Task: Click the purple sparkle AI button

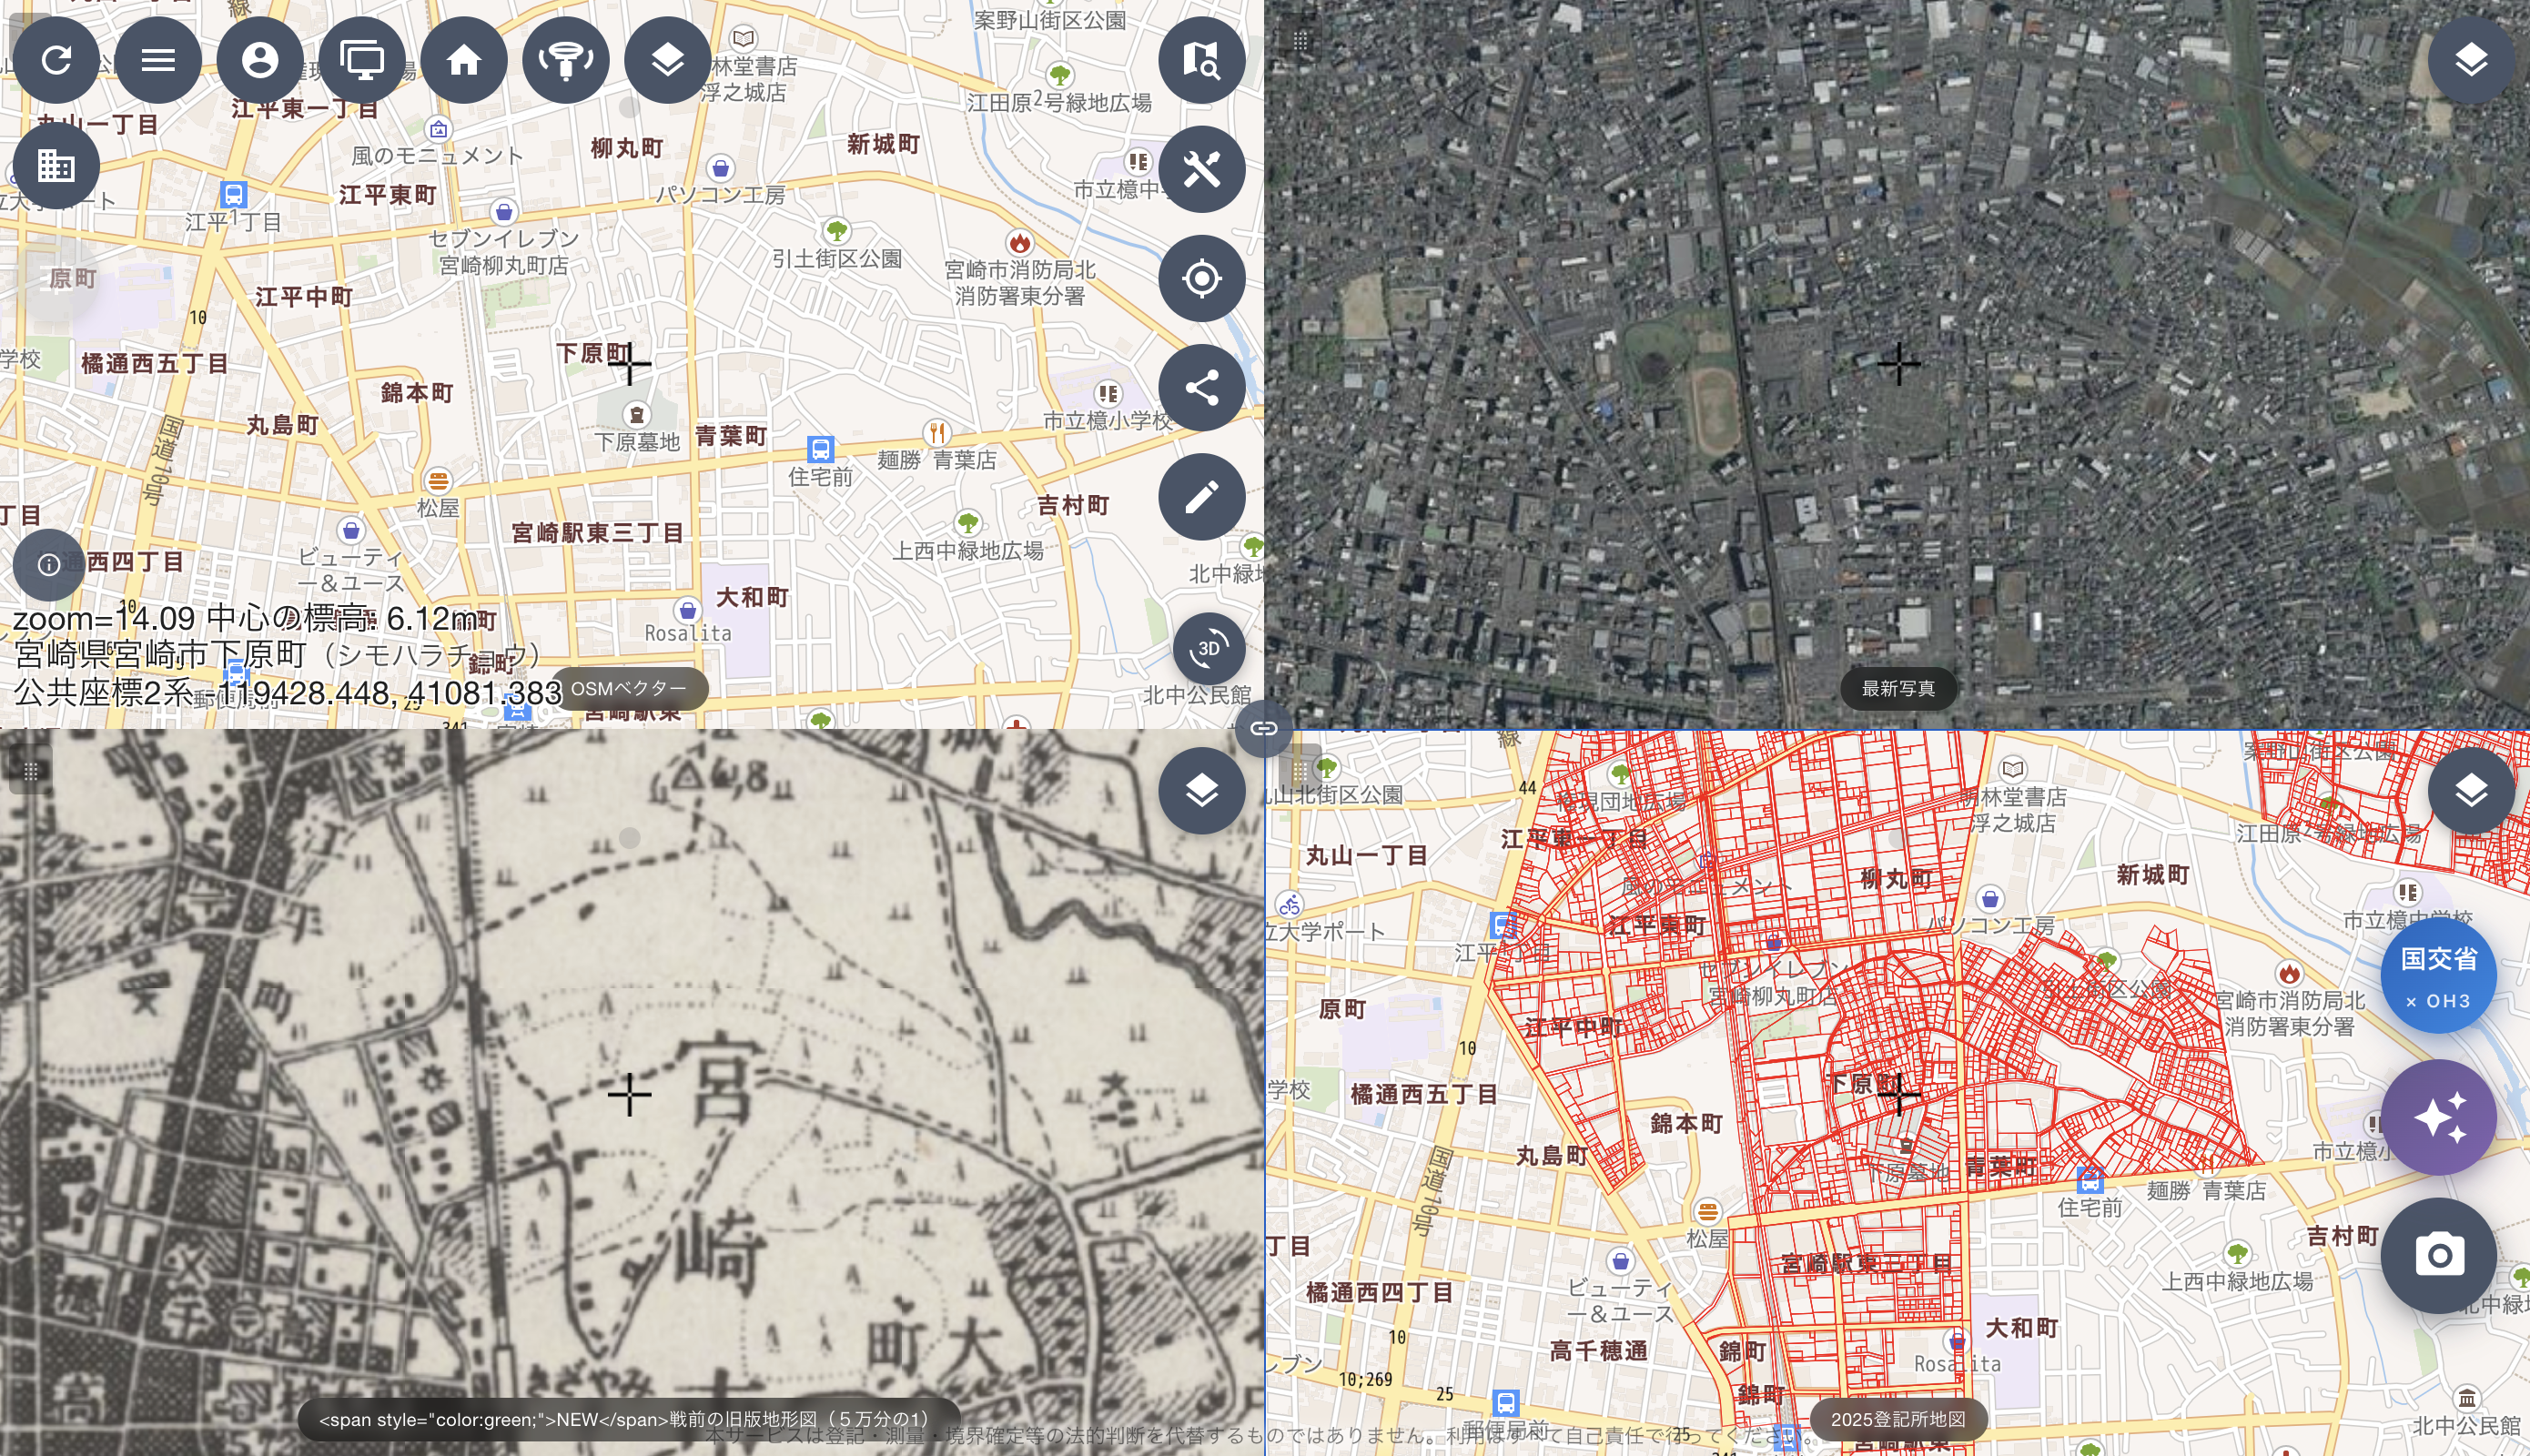Action: [x=2439, y=1117]
